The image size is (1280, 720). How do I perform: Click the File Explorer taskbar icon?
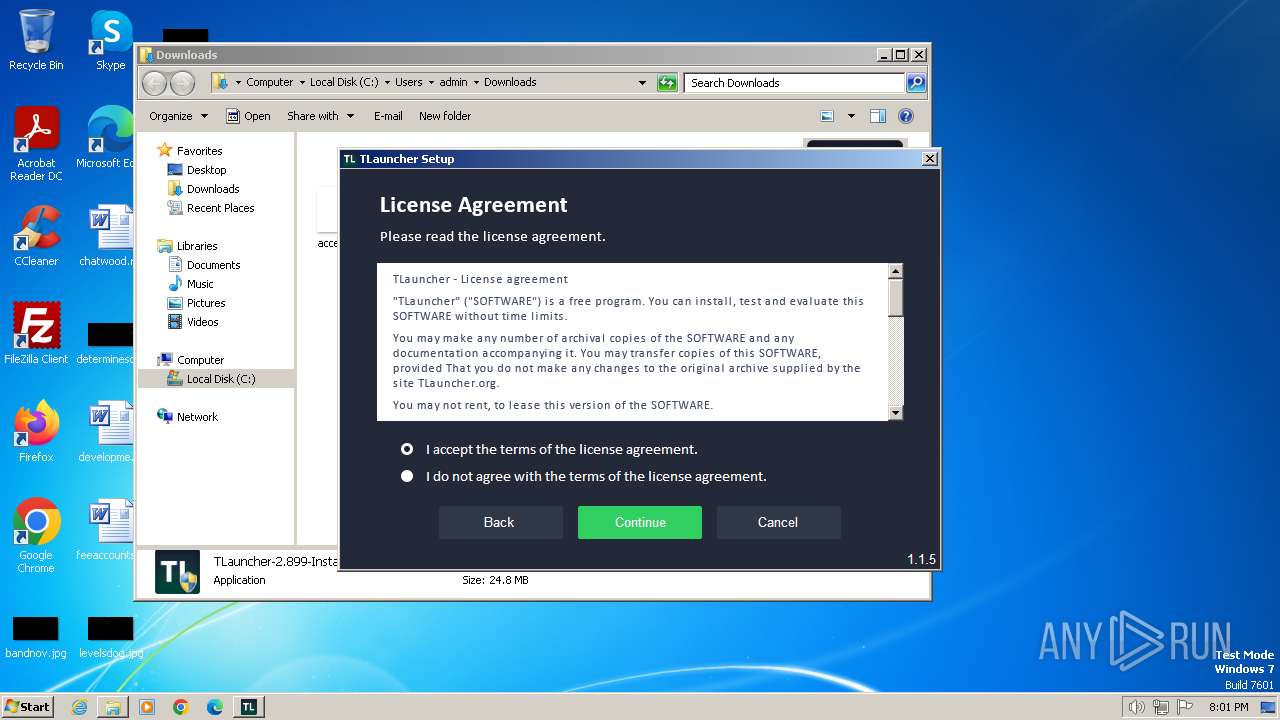coord(113,707)
